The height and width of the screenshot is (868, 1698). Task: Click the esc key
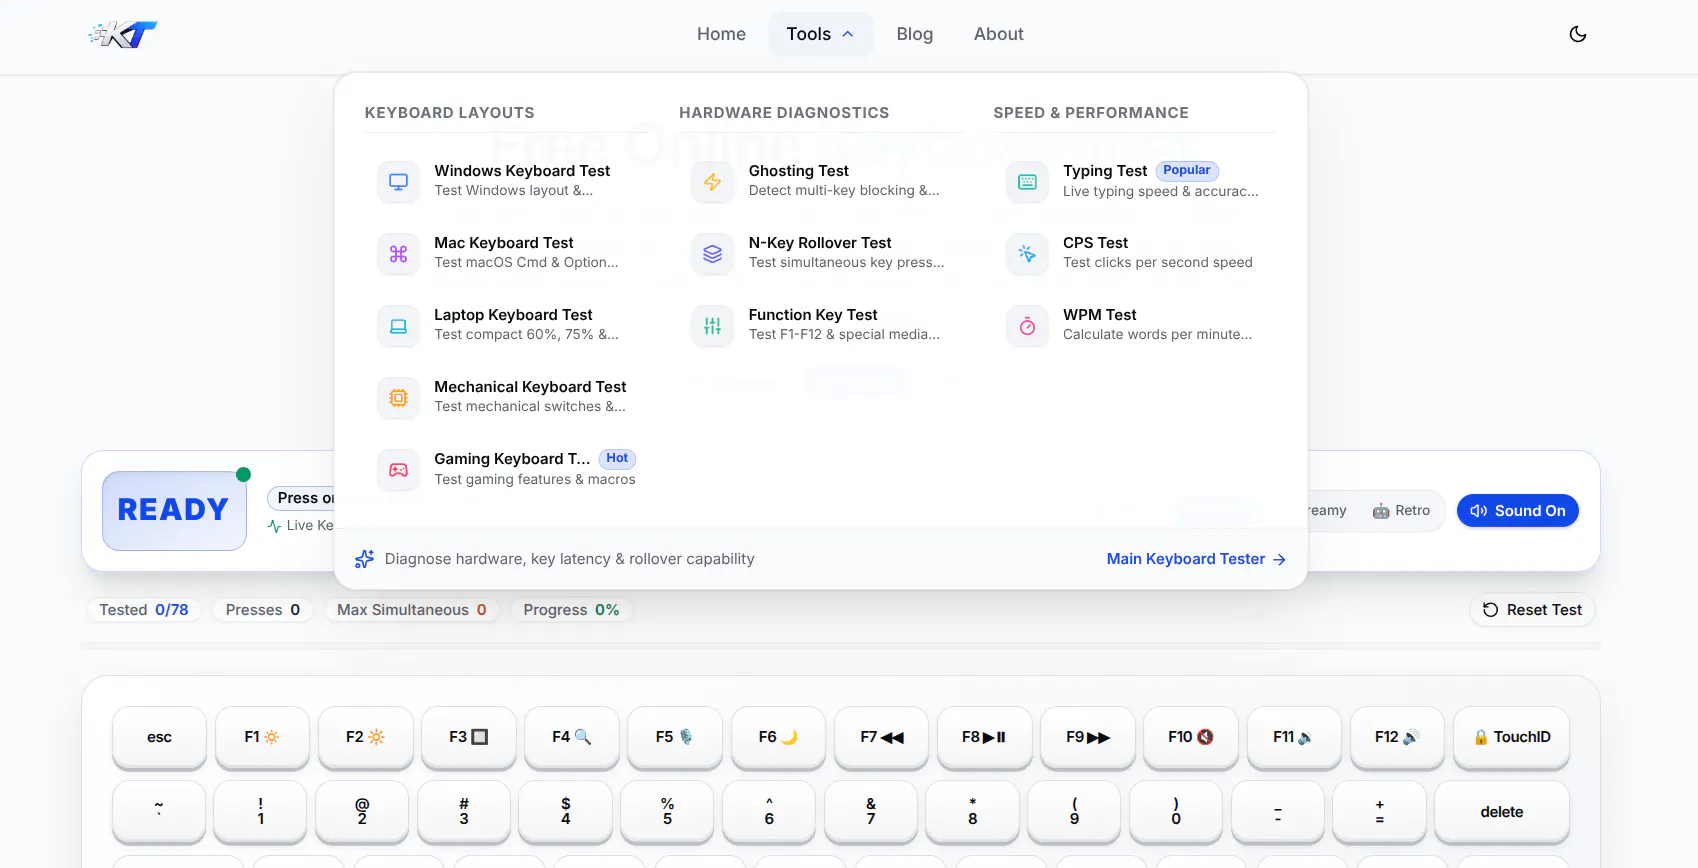[159, 738]
